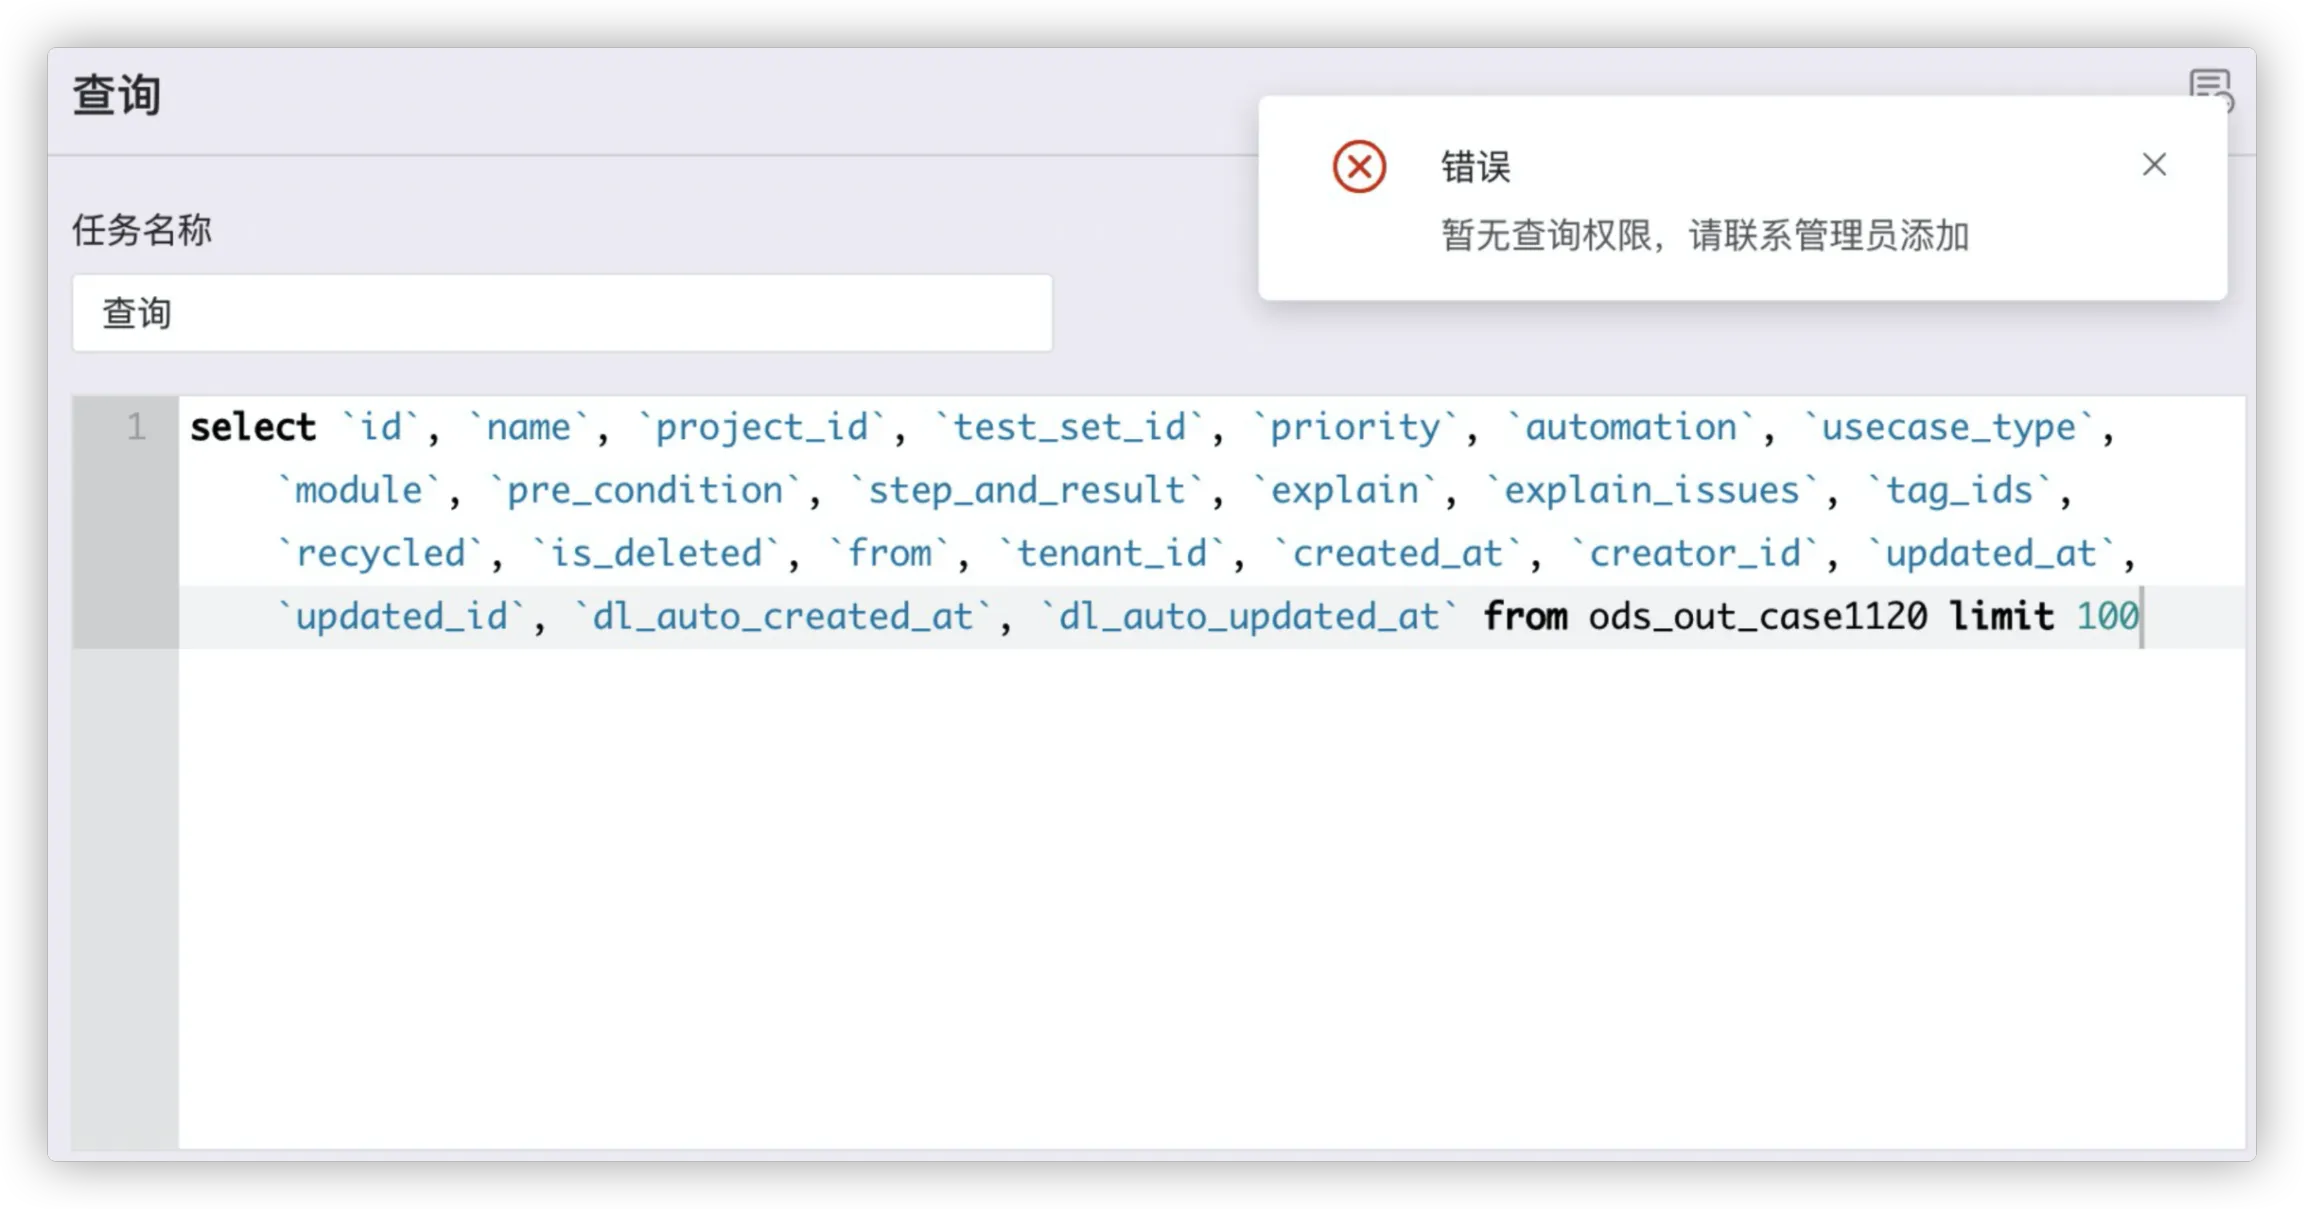Click line number 1 in gutter
Image resolution: width=2304 pixels, height=1209 pixels.
[x=136, y=428]
